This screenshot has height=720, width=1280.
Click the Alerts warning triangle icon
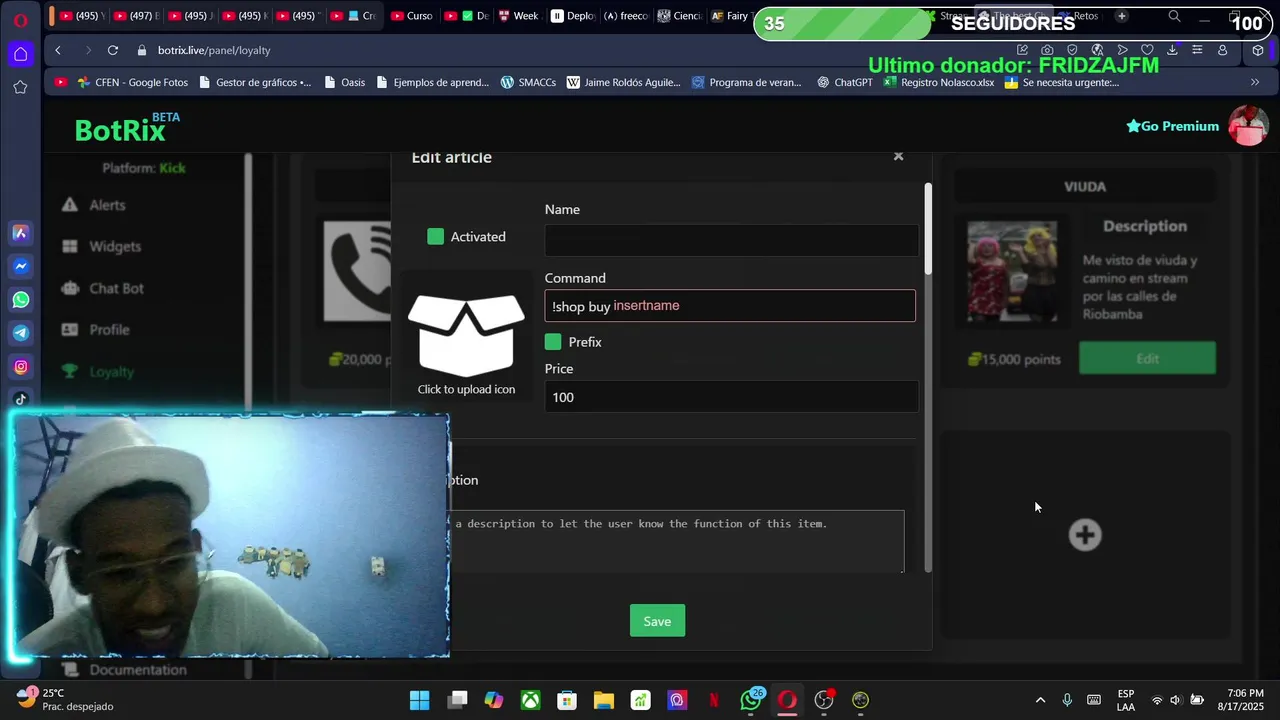click(69, 205)
